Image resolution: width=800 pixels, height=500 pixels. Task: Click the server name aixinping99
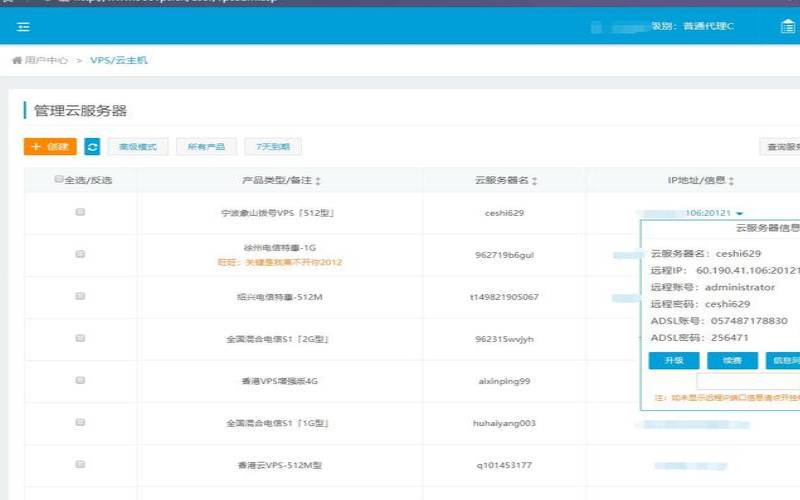[504, 381]
